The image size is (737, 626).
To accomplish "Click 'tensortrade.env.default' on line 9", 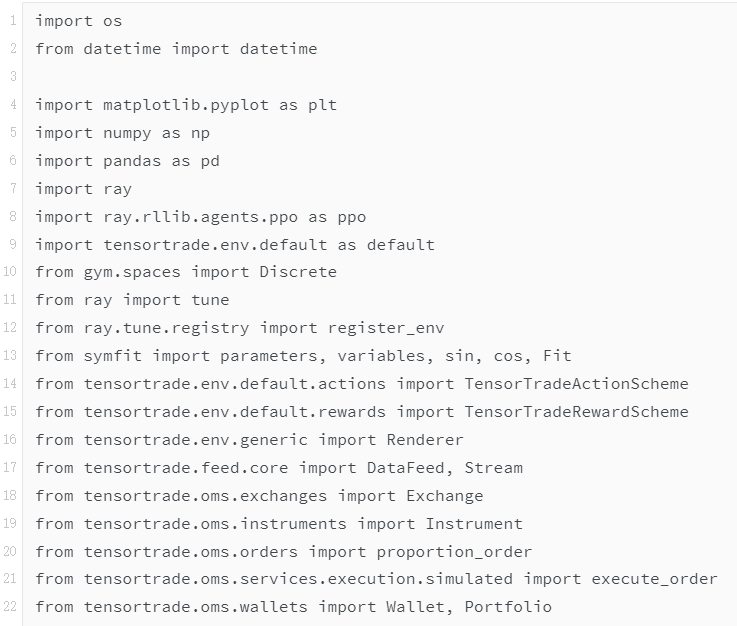I will coord(215,245).
